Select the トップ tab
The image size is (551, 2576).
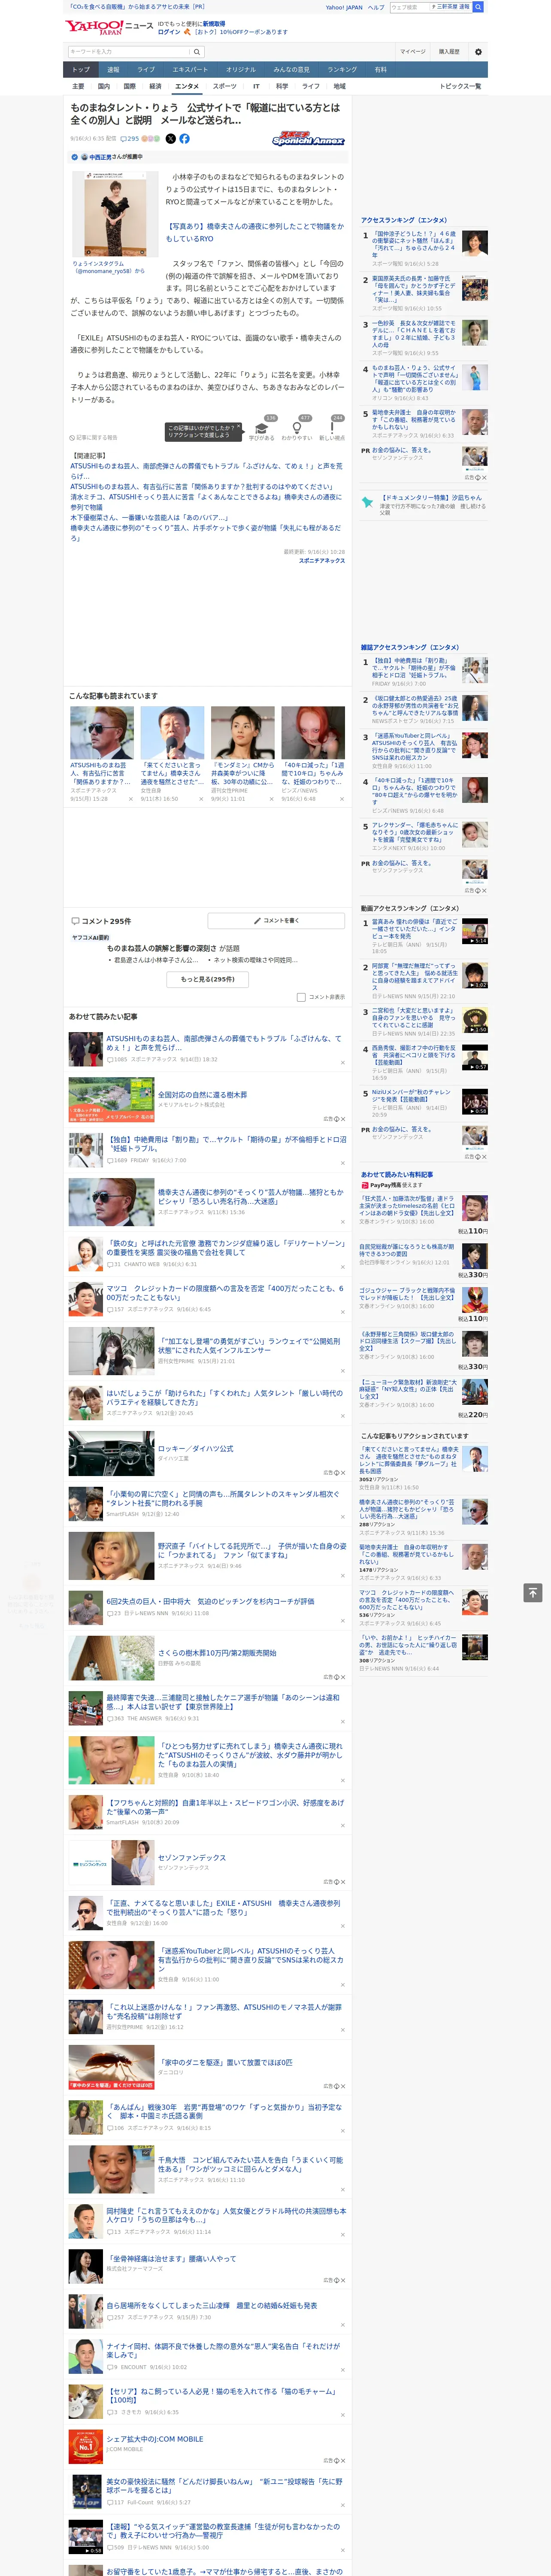(81, 70)
